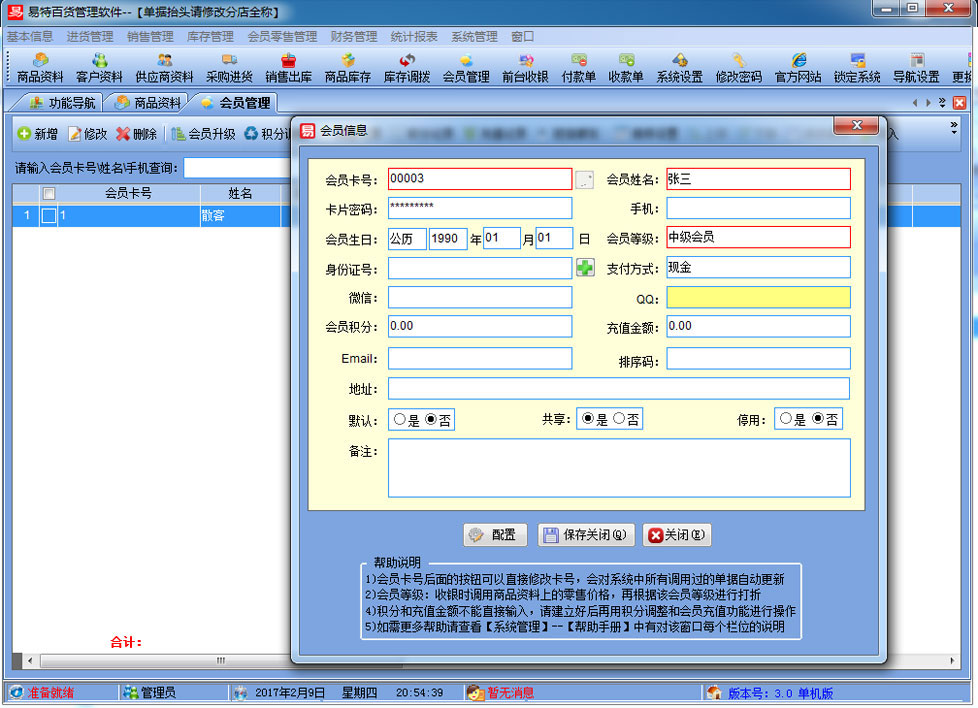Click the 客户资料 toolbar icon

[99, 68]
